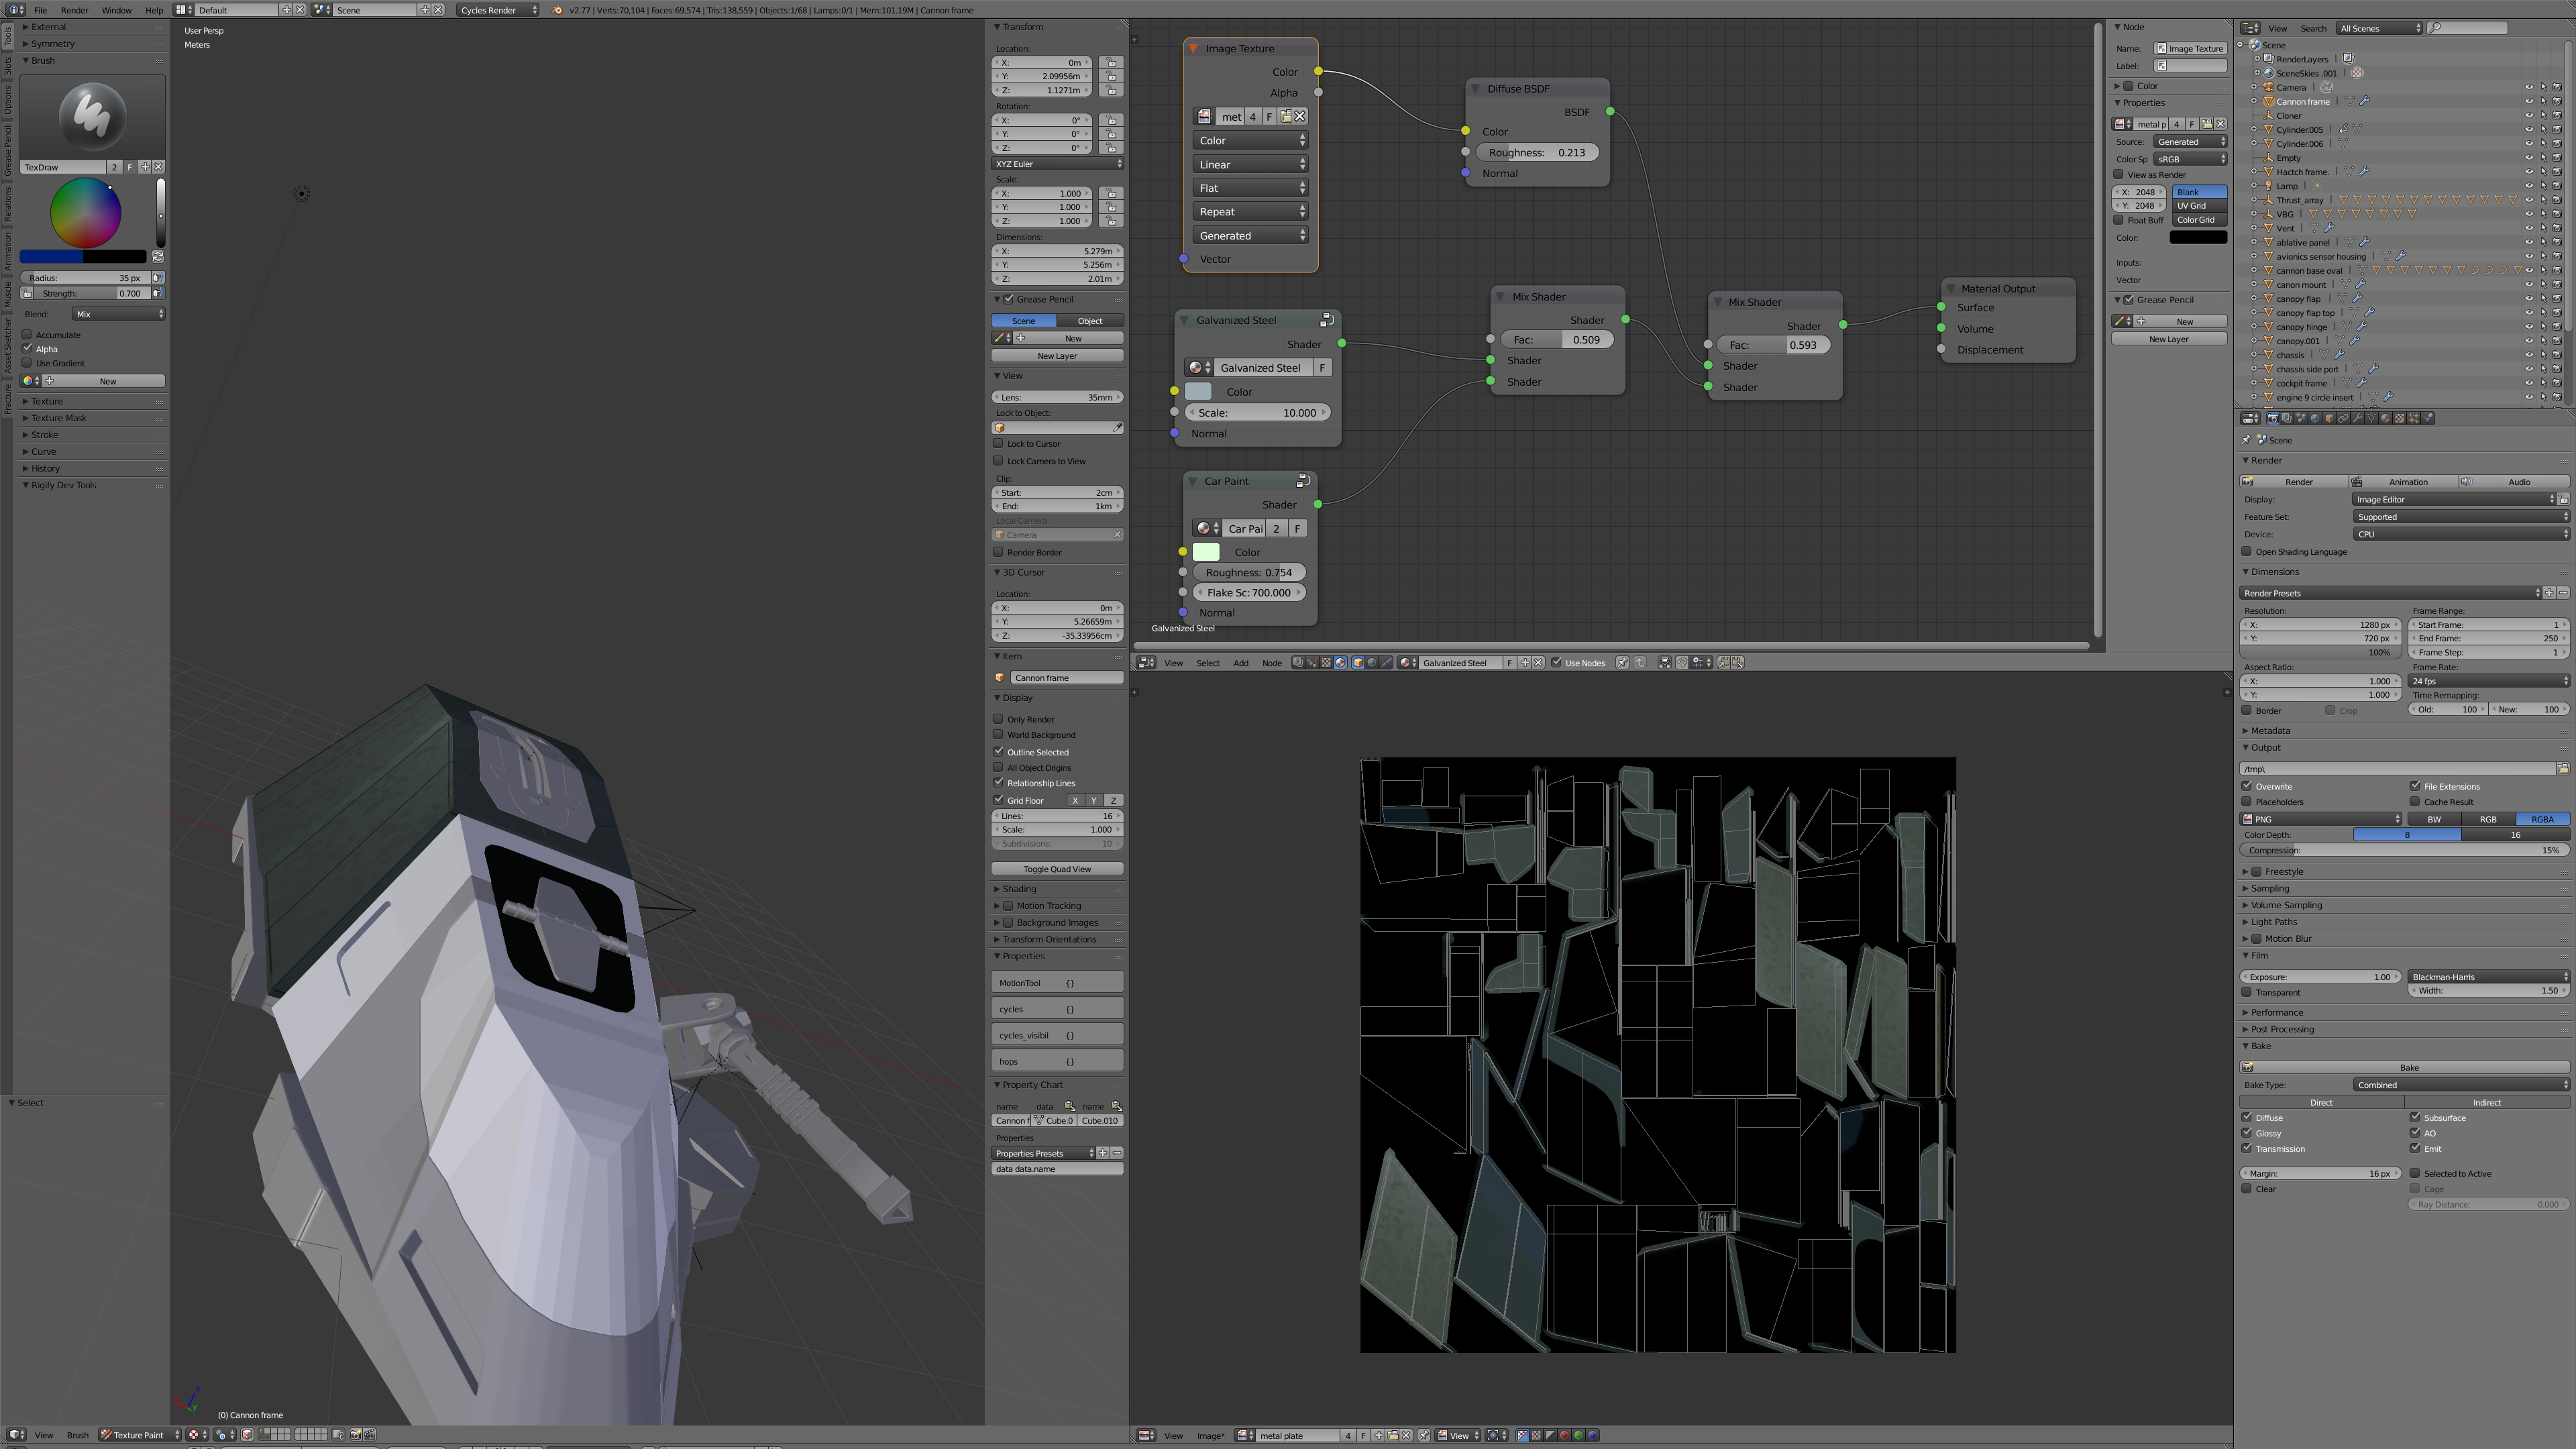Toggle the Overwrite output checkbox
Screen dimensions: 2576x1449
coord(2247,786)
